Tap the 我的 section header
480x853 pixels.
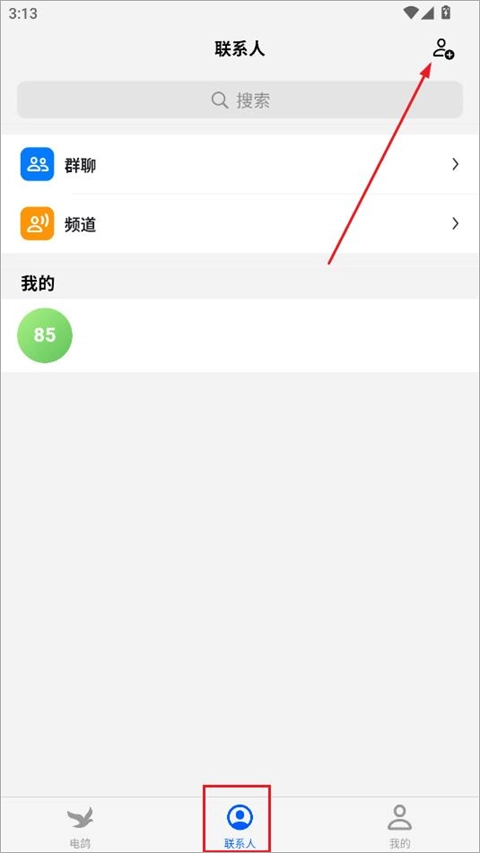(x=38, y=283)
